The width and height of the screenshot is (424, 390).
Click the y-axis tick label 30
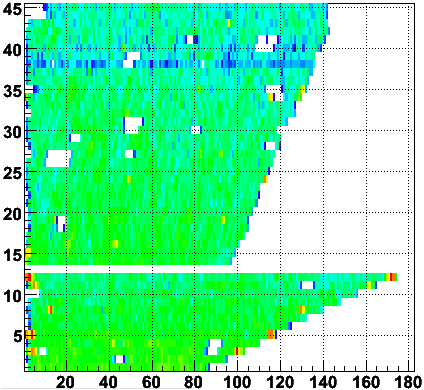[x=12, y=133]
